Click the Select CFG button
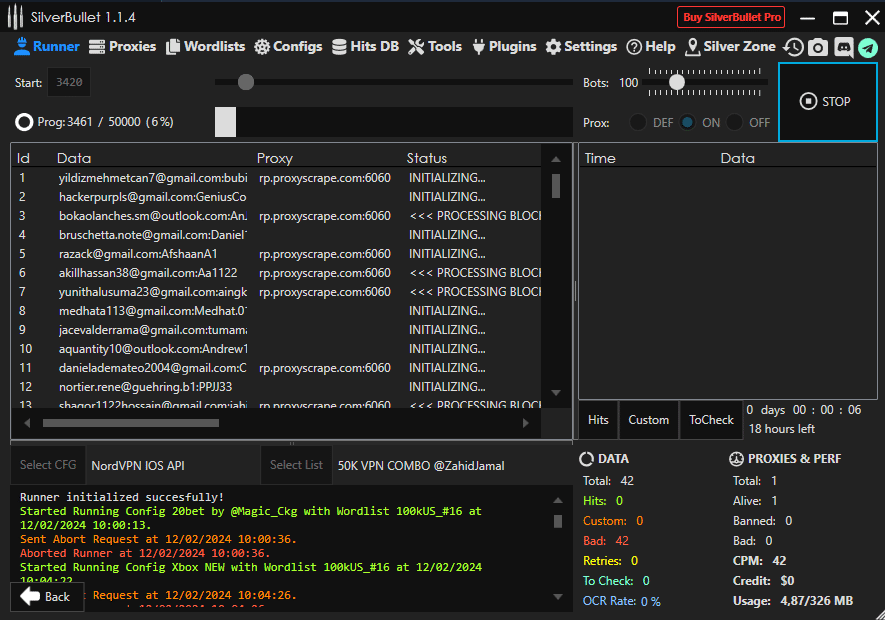885x620 pixels. click(x=48, y=465)
